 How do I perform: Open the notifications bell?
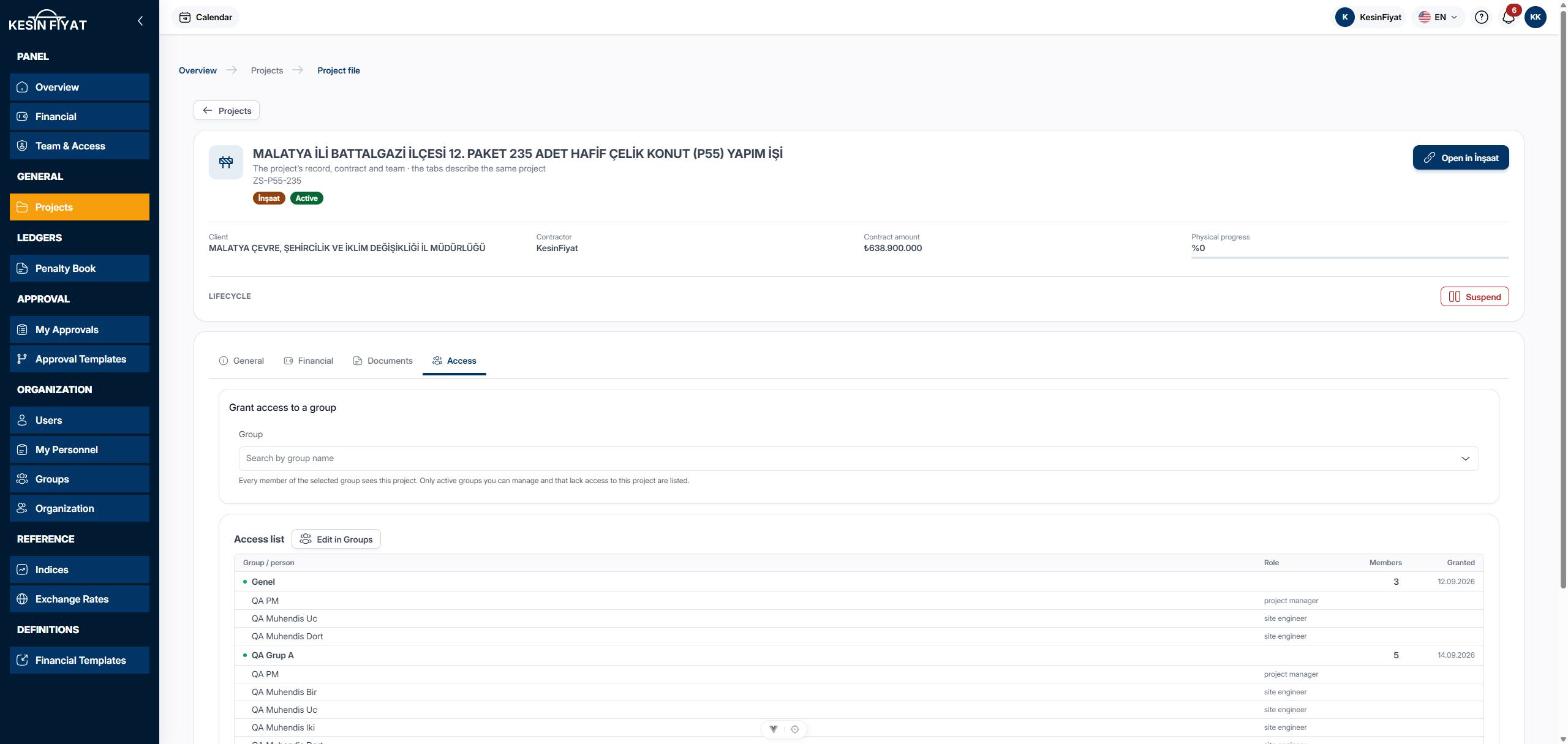point(1508,17)
